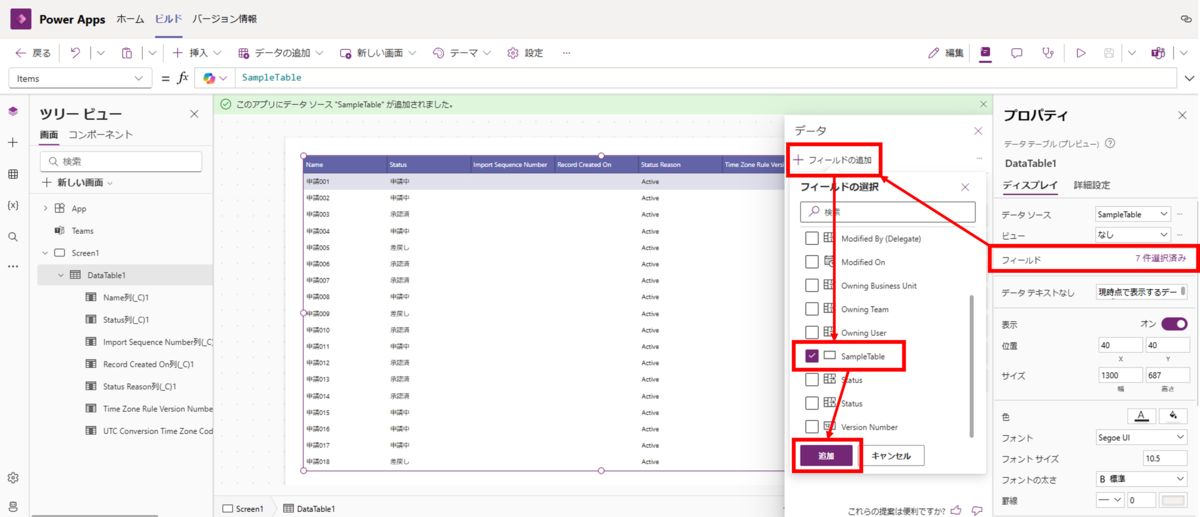This screenshot has height=517, width=1200.
Task: Check the Owning Team checkbox
Action: [x=812, y=309]
